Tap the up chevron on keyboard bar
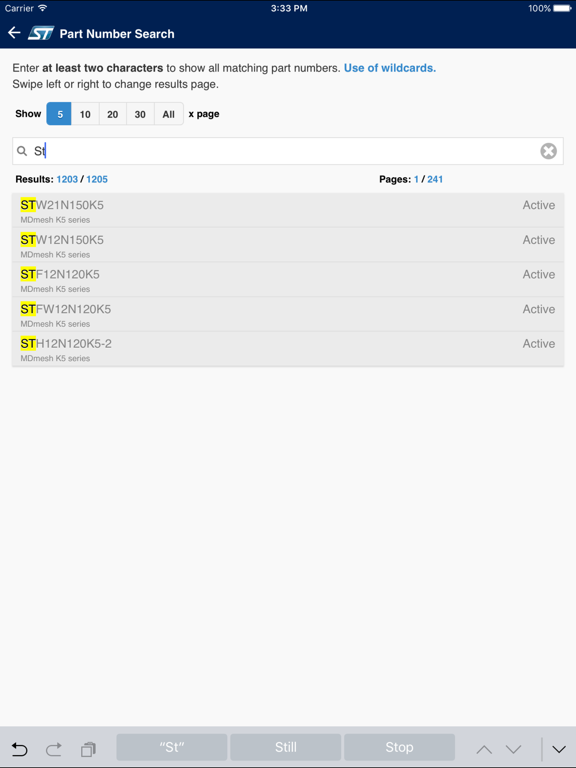Viewport: 576px width, 768px height. click(x=484, y=749)
